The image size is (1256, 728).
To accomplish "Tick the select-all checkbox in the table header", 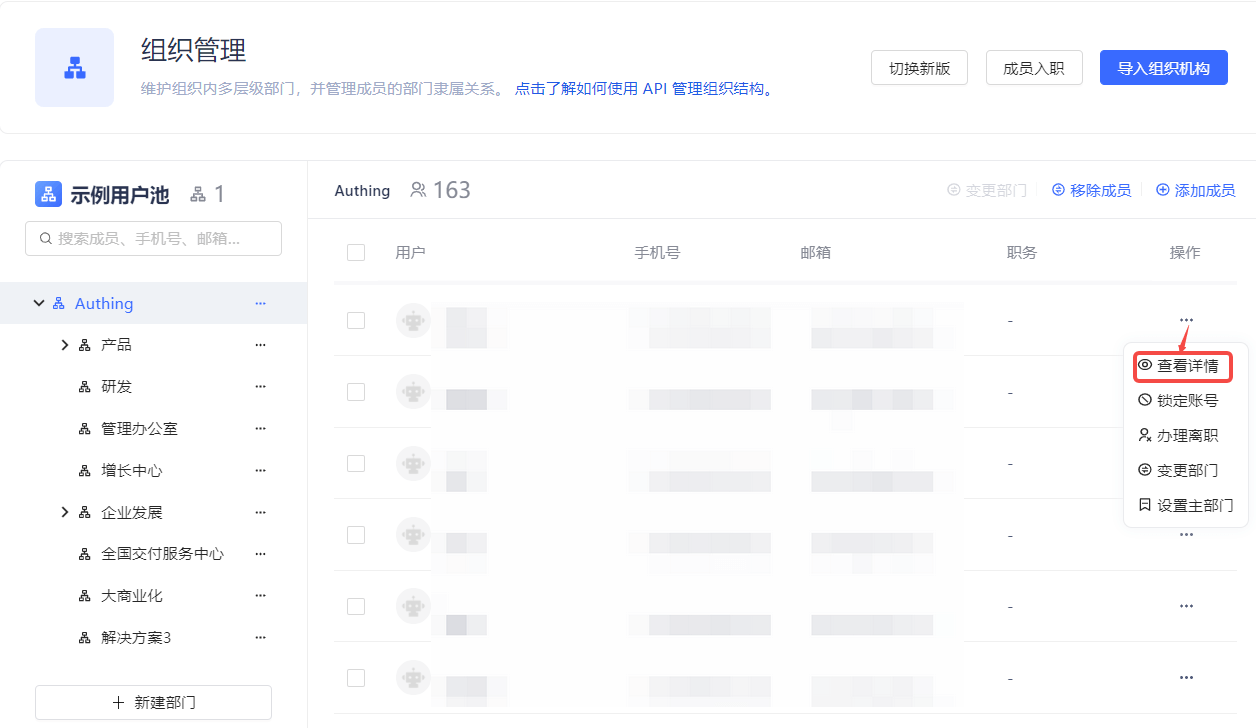I will point(356,252).
